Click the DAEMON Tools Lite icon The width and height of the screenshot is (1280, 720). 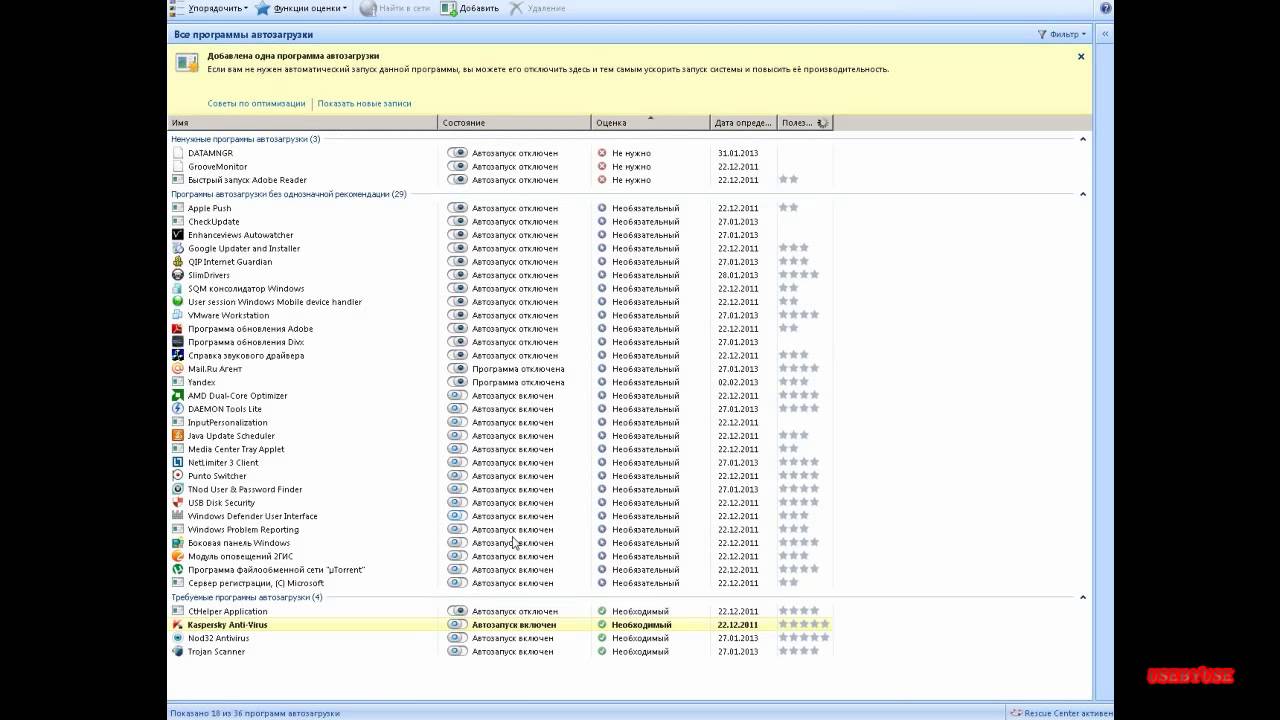point(178,409)
